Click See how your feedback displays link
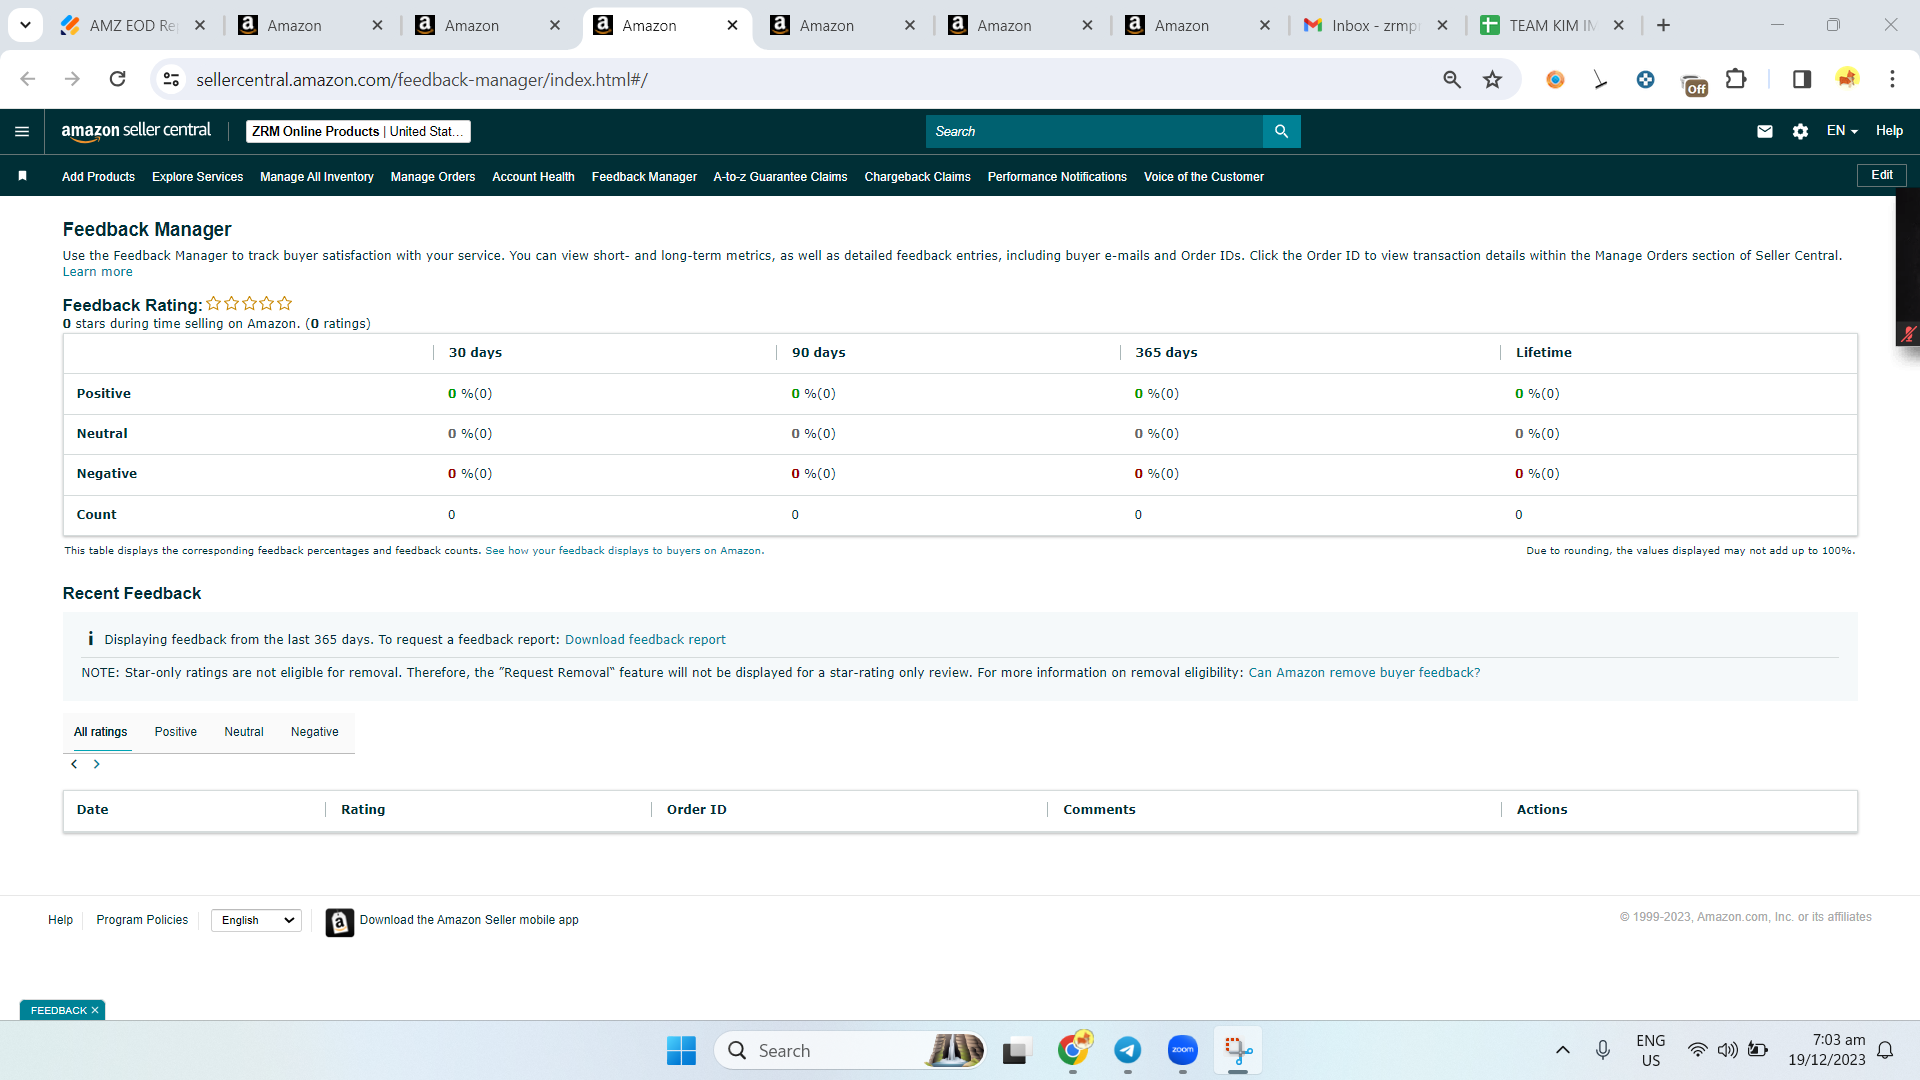1920x1080 pixels. (624, 551)
